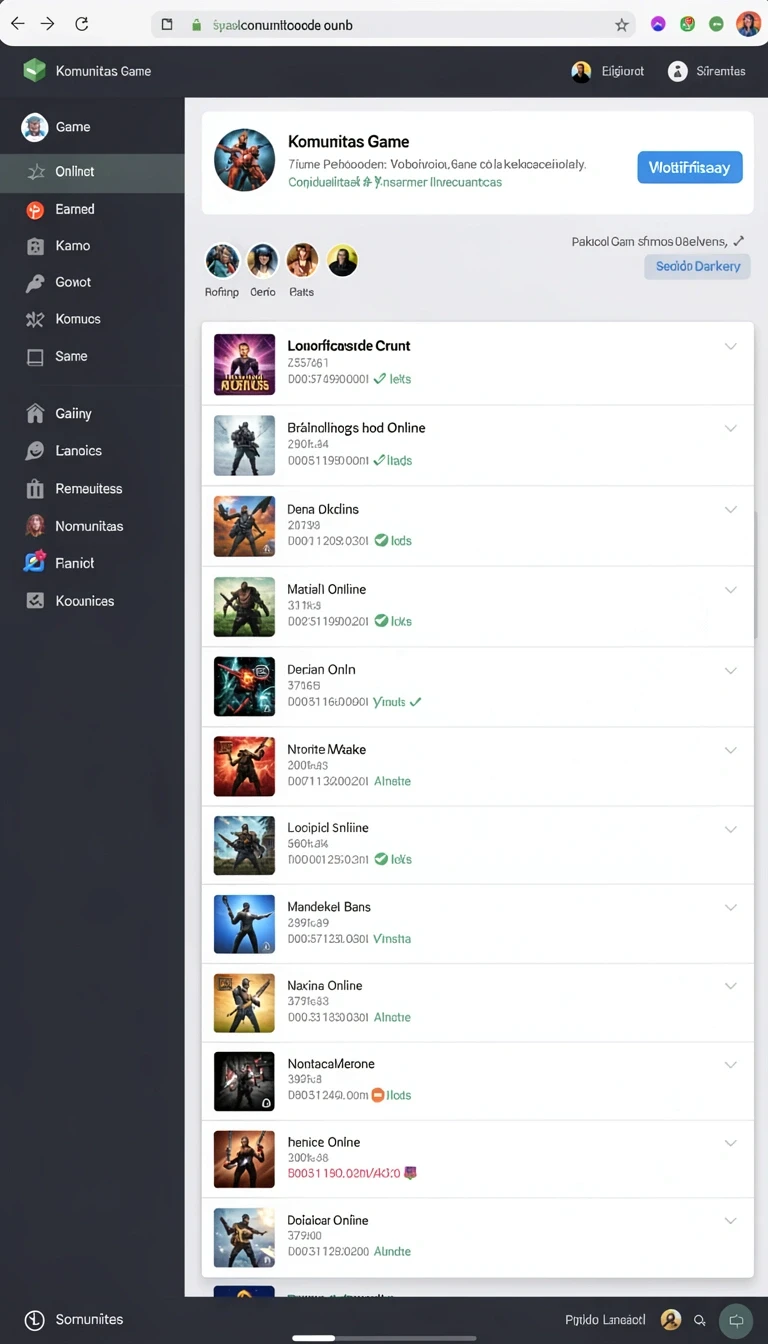This screenshot has width=768, height=1344.
Task: Open Komucs in the sidebar
Action: [x=92, y=319]
